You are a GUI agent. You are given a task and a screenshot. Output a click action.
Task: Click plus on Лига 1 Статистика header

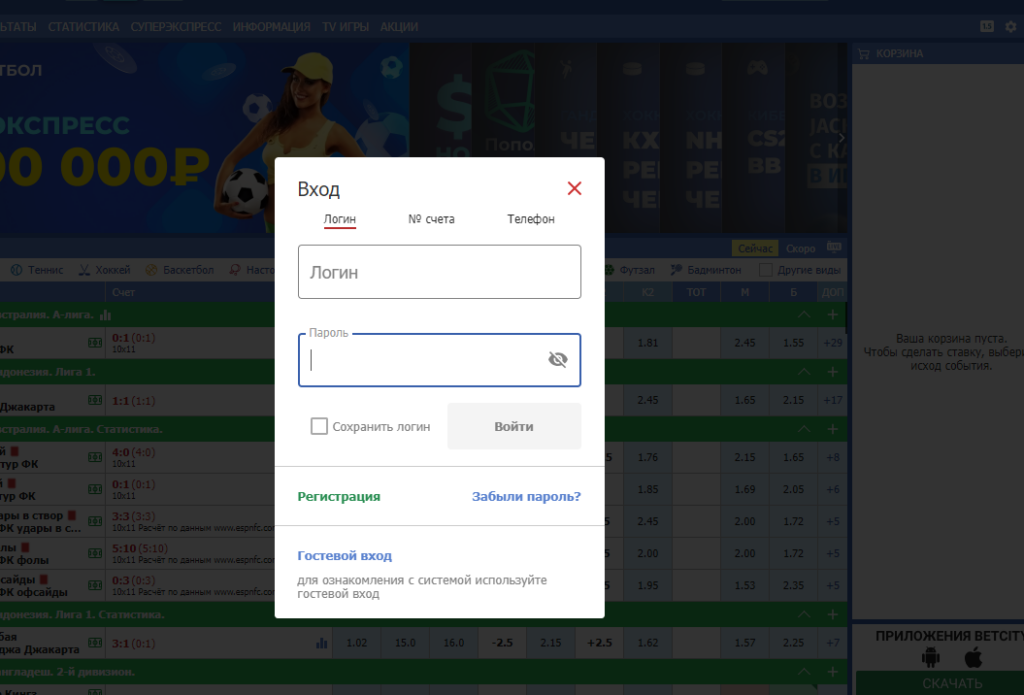click(833, 615)
